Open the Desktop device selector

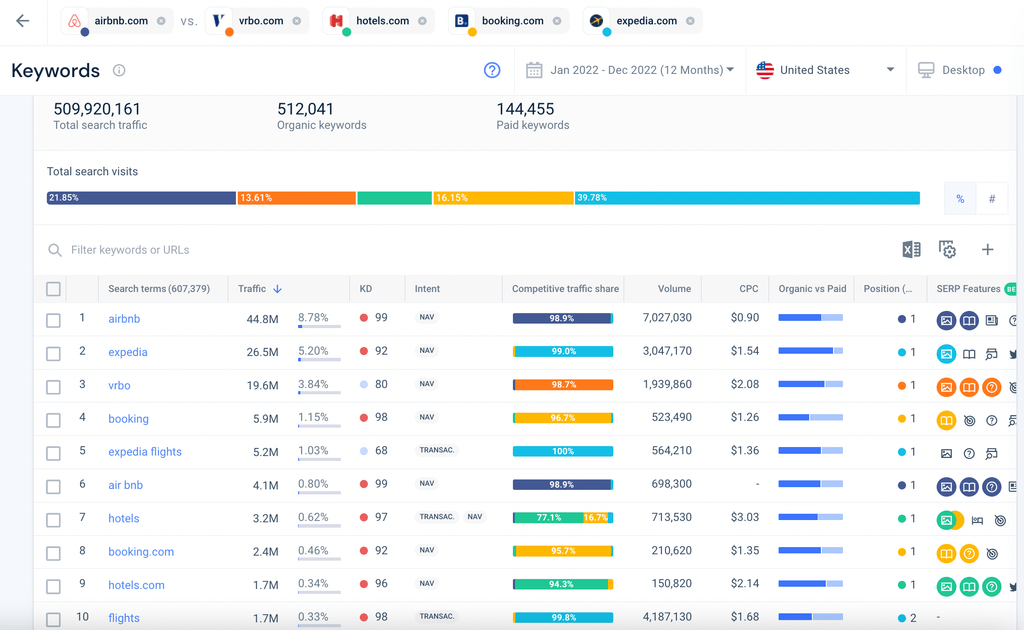(961, 70)
